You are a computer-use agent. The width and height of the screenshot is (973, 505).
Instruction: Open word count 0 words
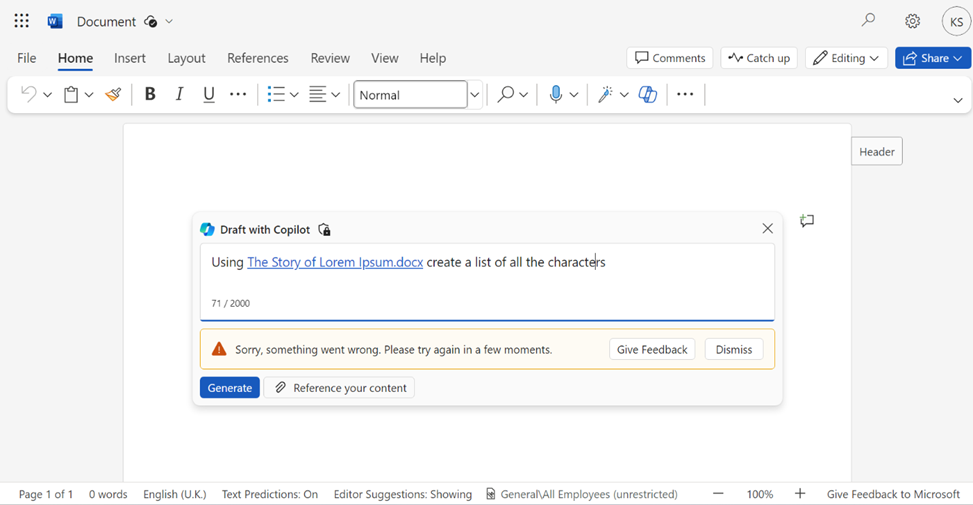click(x=108, y=494)
